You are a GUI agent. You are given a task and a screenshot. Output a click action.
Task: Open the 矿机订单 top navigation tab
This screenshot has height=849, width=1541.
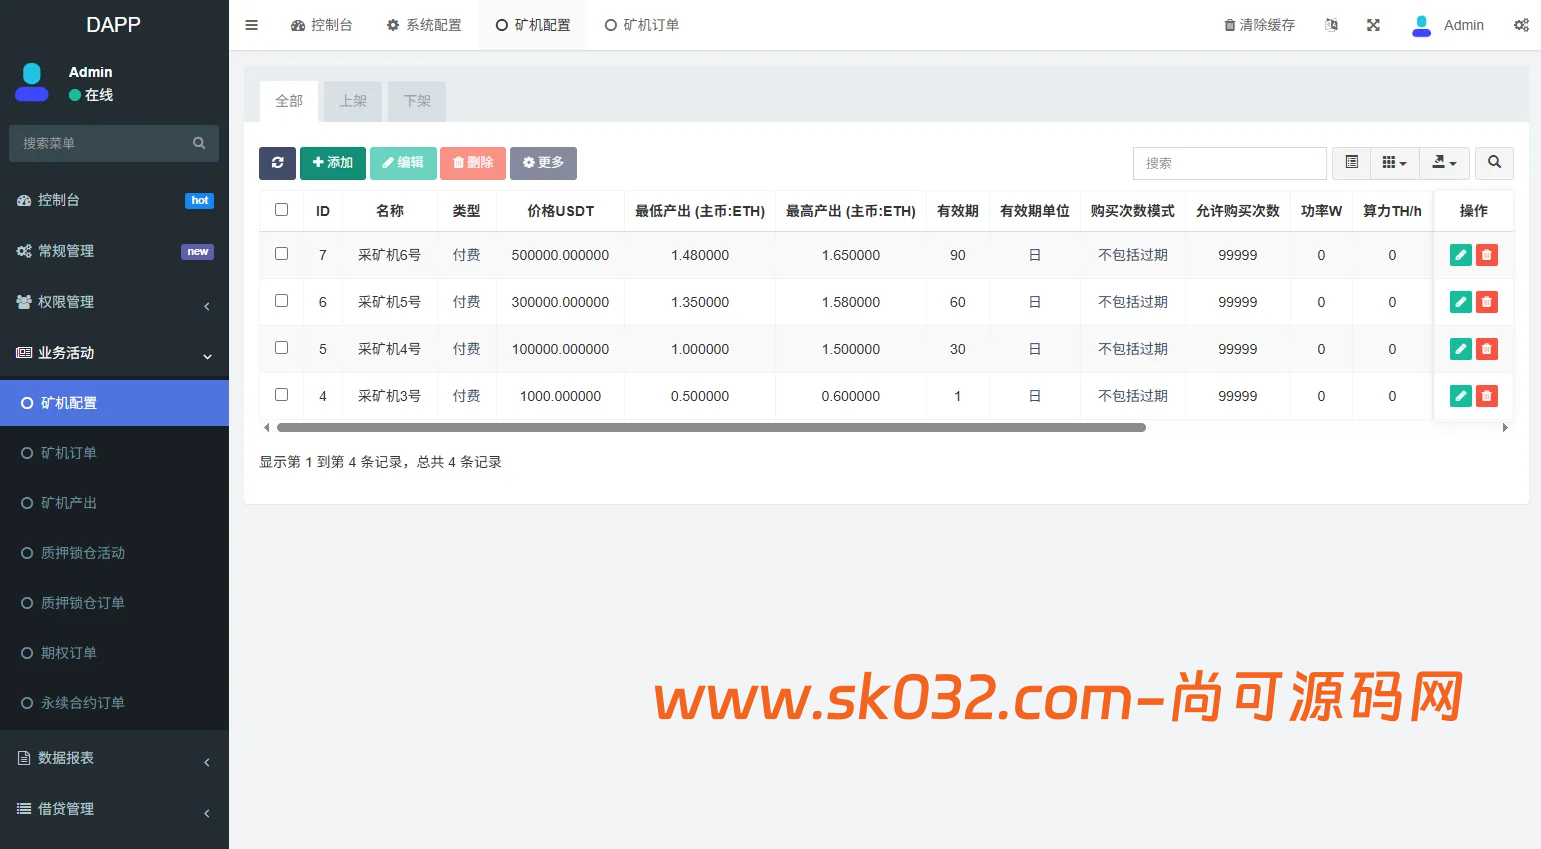point(642,25)
